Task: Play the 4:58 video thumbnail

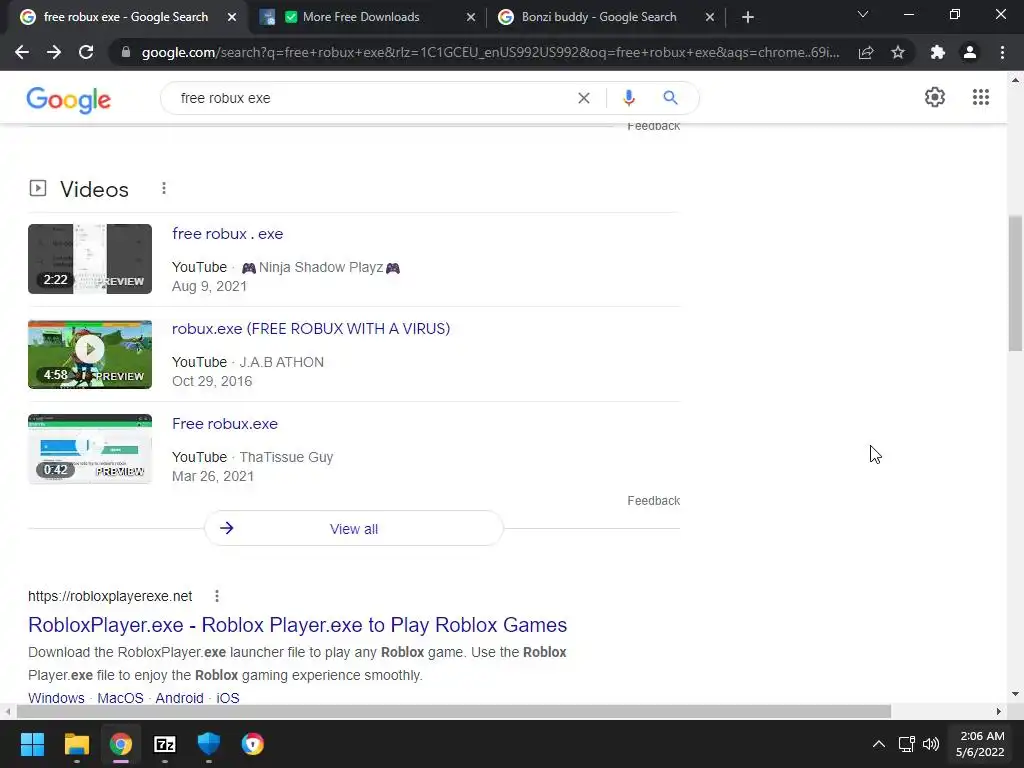Action: point(89,354)
